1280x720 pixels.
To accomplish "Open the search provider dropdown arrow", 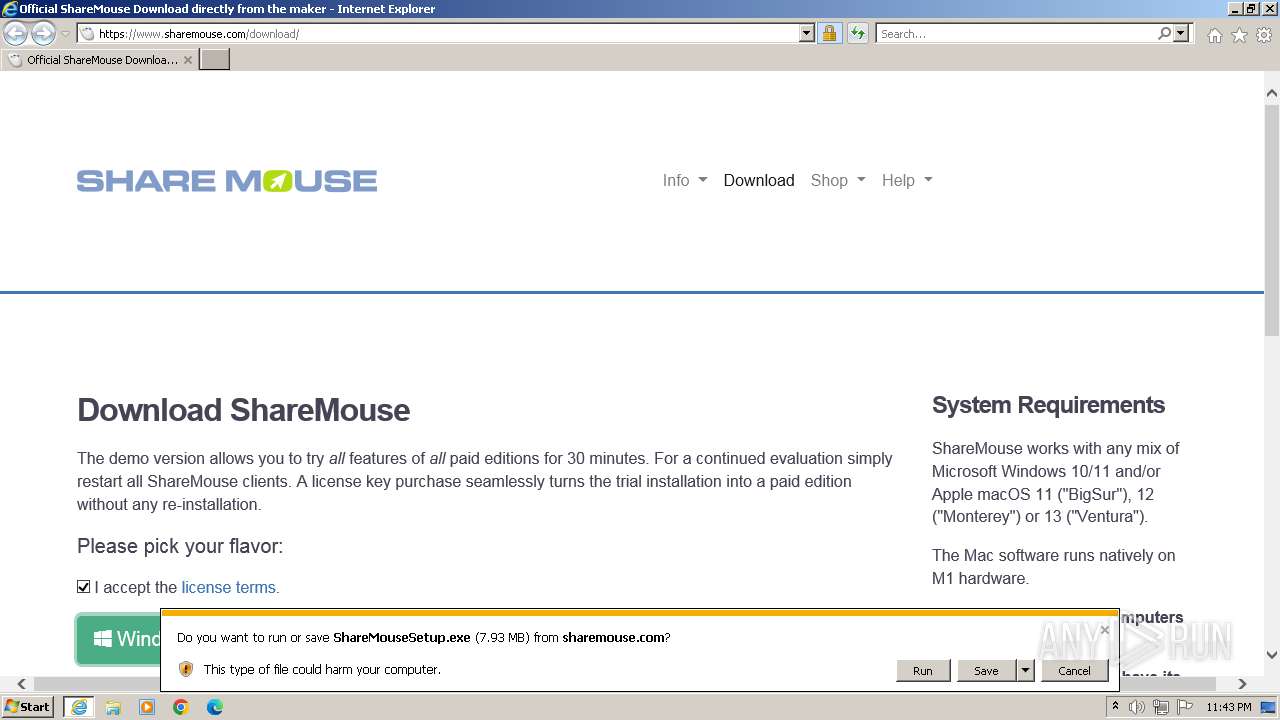I will 1181,33.
